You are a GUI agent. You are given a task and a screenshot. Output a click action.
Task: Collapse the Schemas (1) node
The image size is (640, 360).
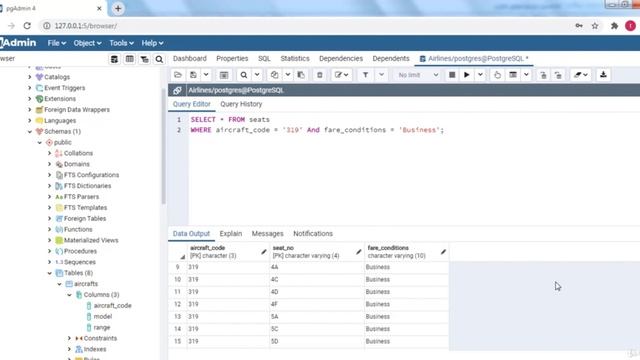[x=30, y=131]
